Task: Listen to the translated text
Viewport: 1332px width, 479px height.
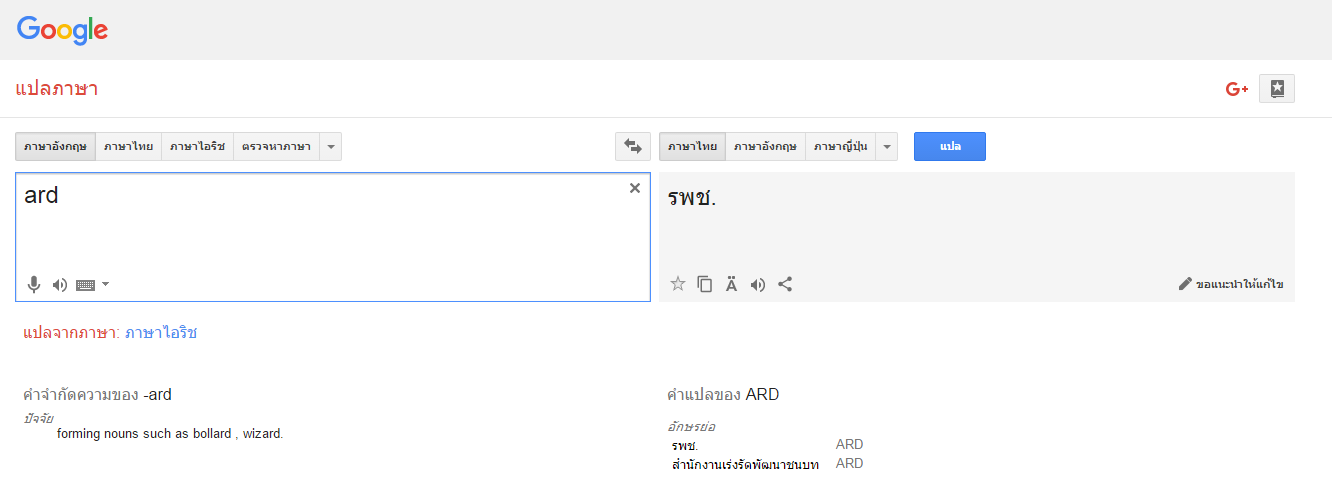Action: 758,284
